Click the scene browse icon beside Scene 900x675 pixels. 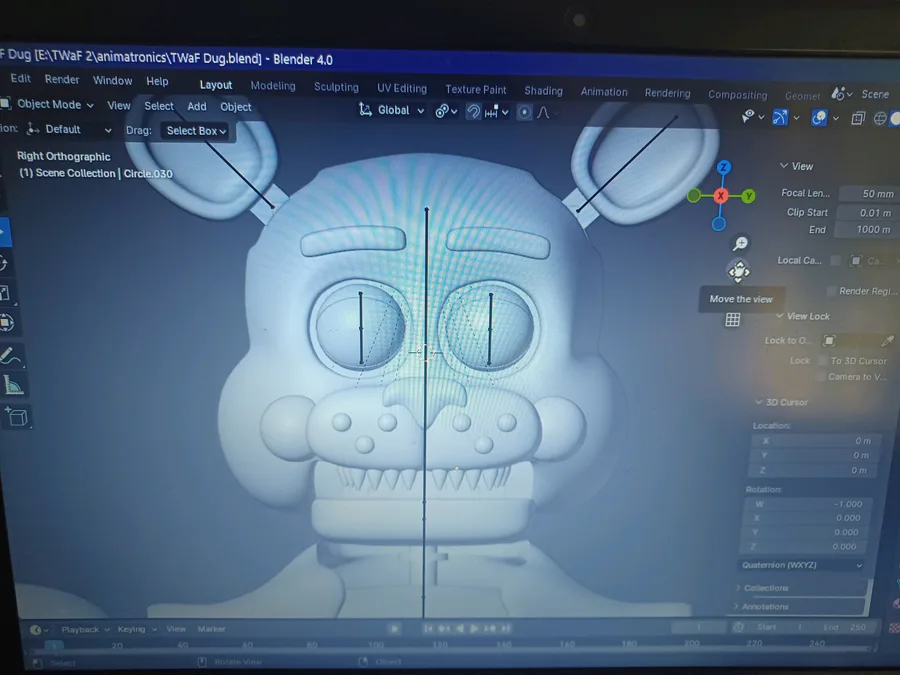click(839, 94)
